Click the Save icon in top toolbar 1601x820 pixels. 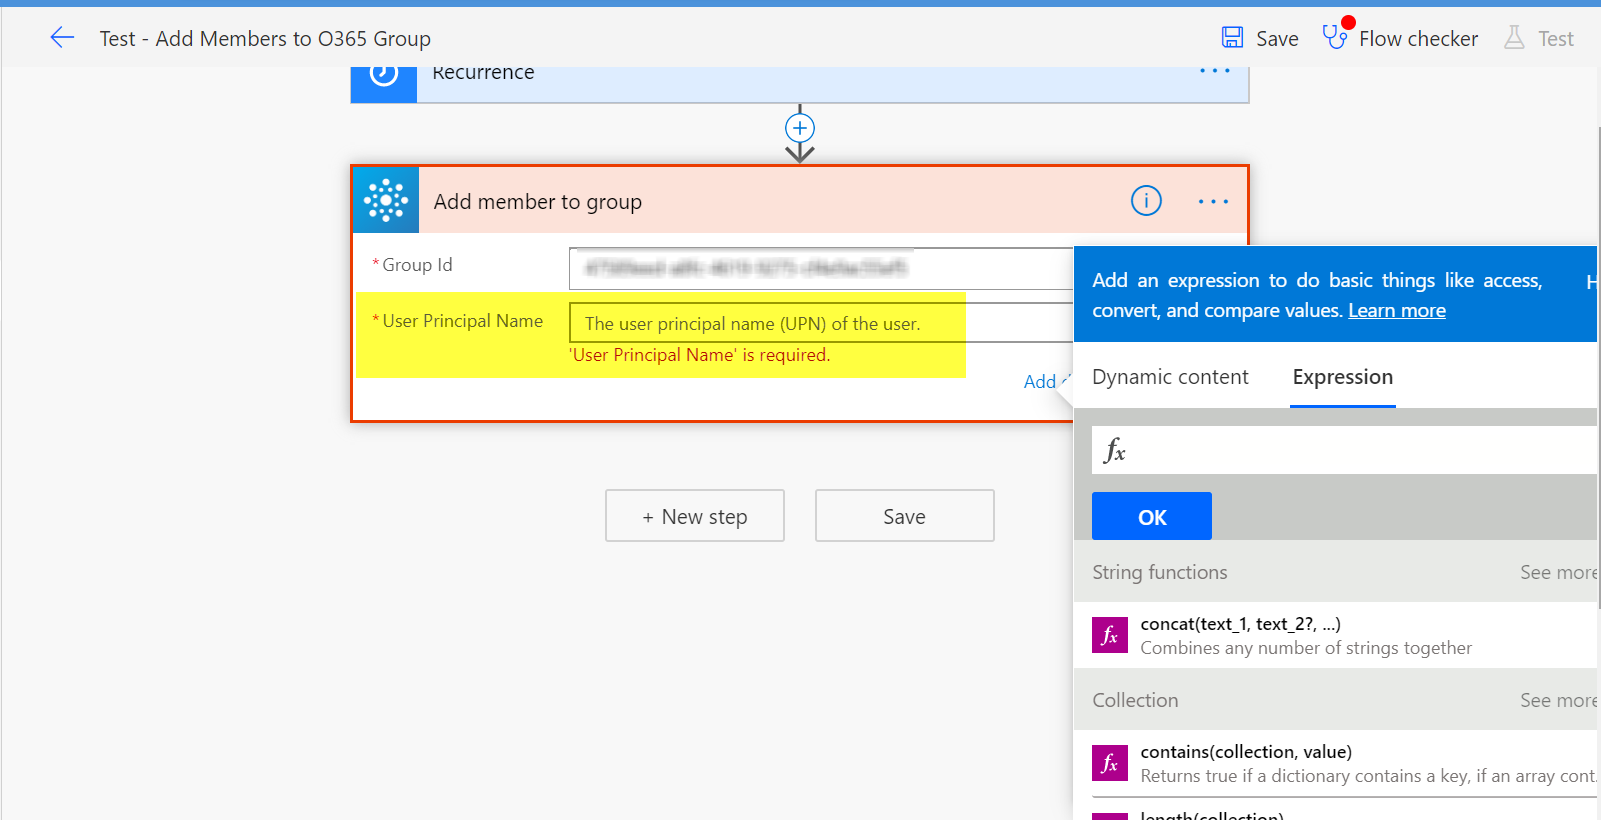pos(1232,38)
